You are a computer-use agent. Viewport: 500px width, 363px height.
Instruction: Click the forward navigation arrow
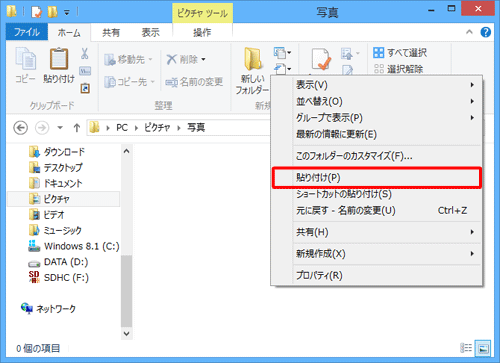(x=42, y=128)
